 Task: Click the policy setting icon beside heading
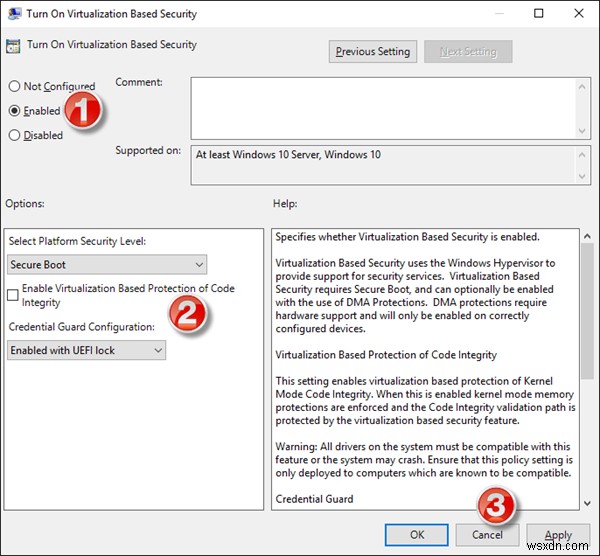click(13, 46)
